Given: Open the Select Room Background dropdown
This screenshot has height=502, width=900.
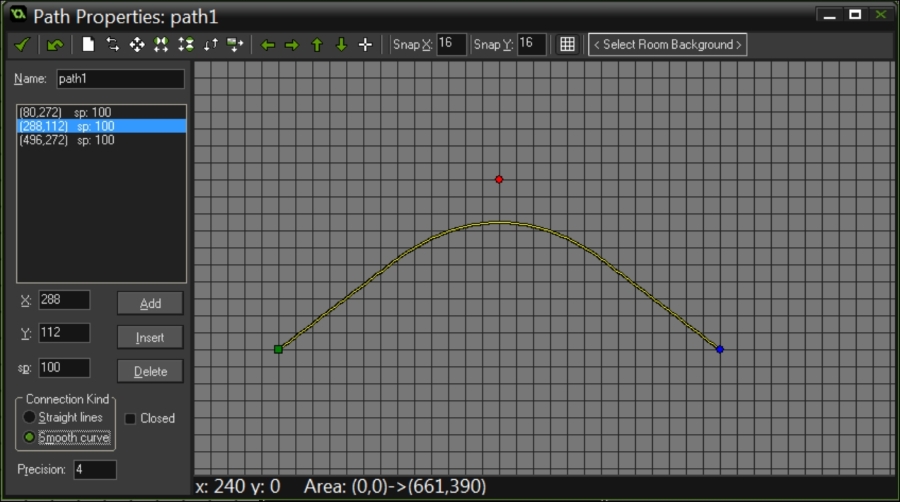Looking at the screenshot, I should (667, 45).
